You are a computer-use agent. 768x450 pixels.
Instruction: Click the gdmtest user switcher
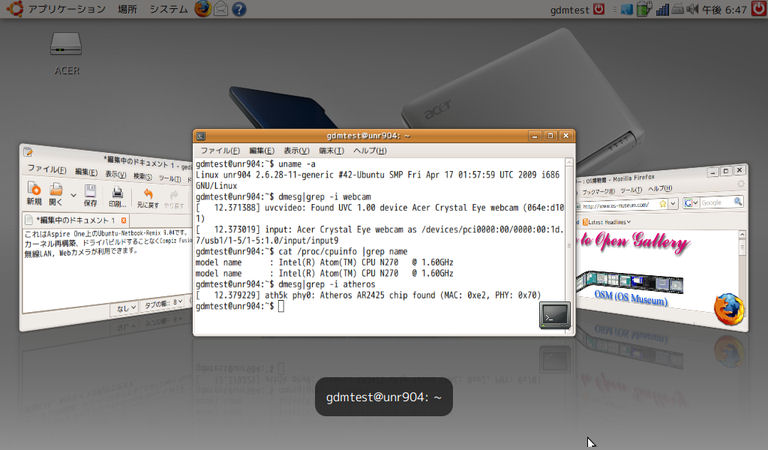(577, 9)
